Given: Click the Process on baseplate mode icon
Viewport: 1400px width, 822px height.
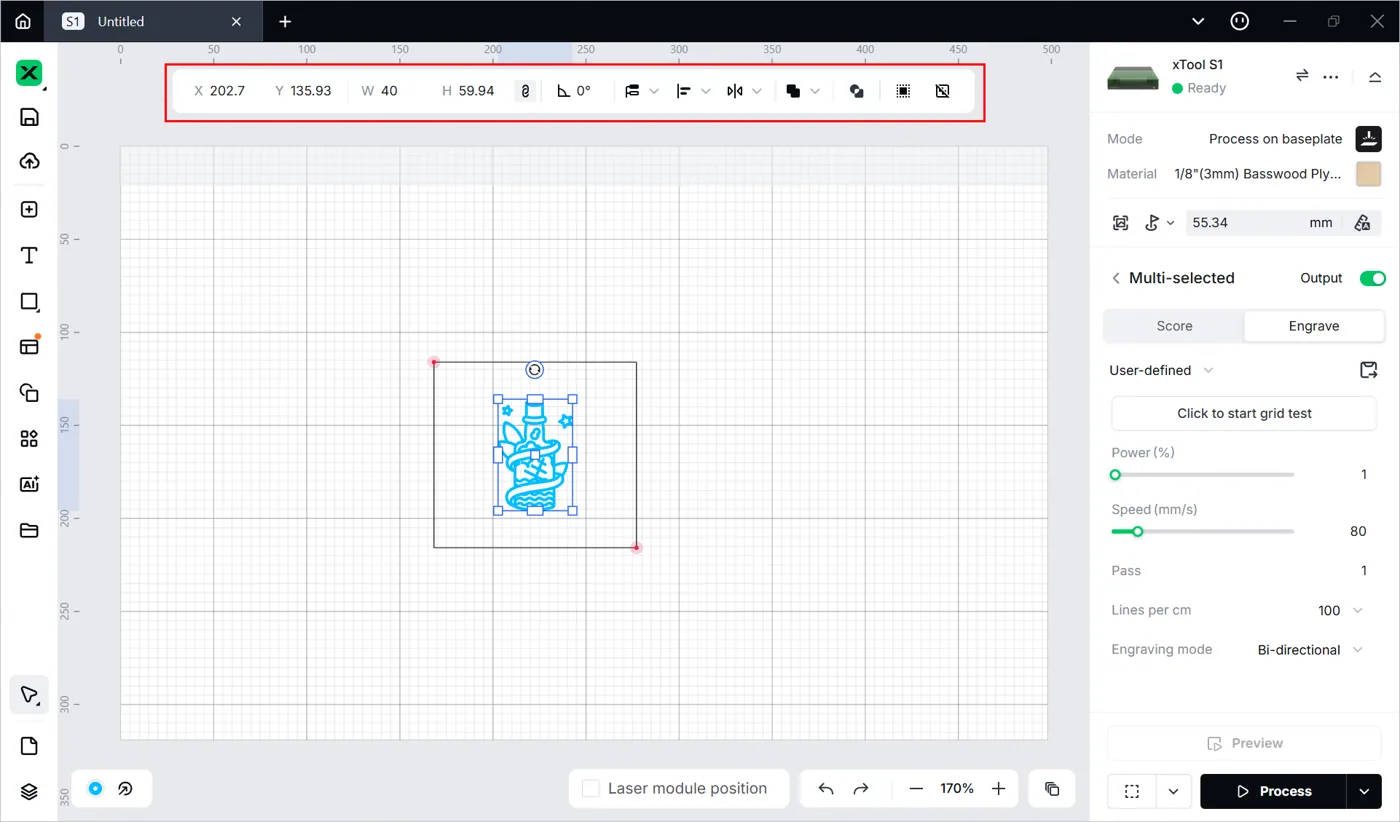Looking at the screenshot, I should pyautogui.click(x=1368, y=139).
